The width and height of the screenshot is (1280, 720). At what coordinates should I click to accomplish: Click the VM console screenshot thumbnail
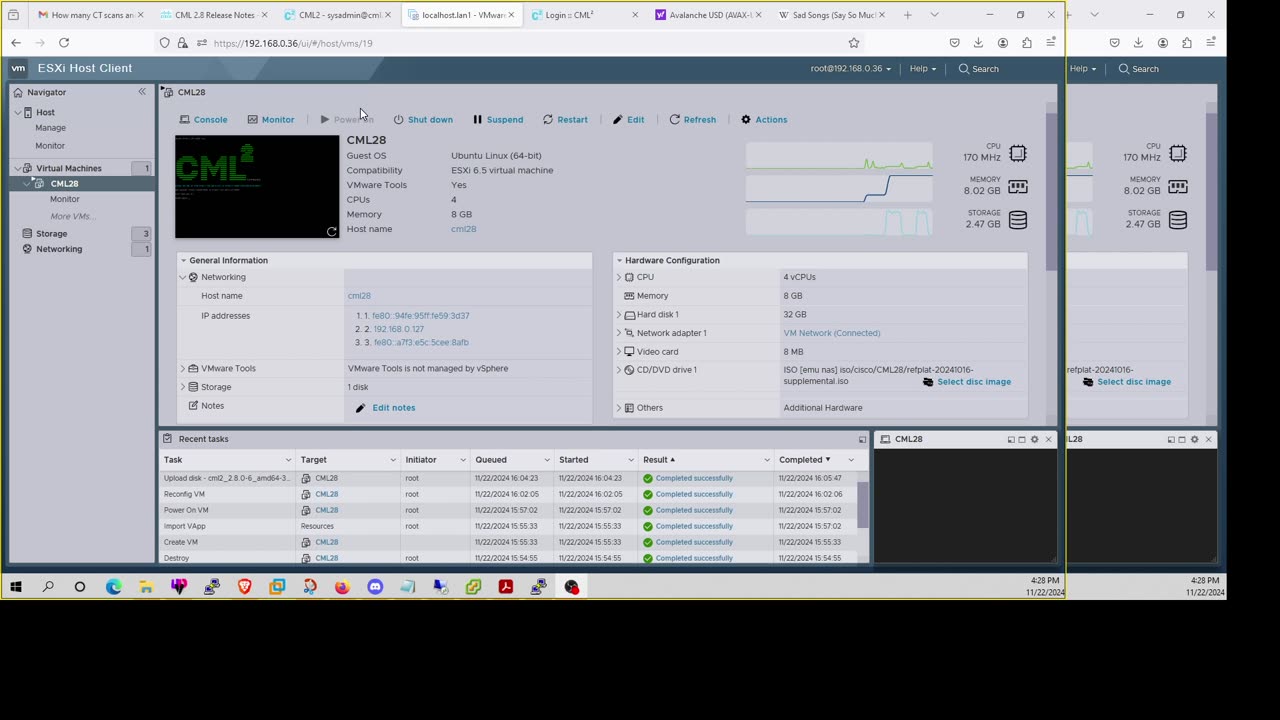click(x=257, y=186)
